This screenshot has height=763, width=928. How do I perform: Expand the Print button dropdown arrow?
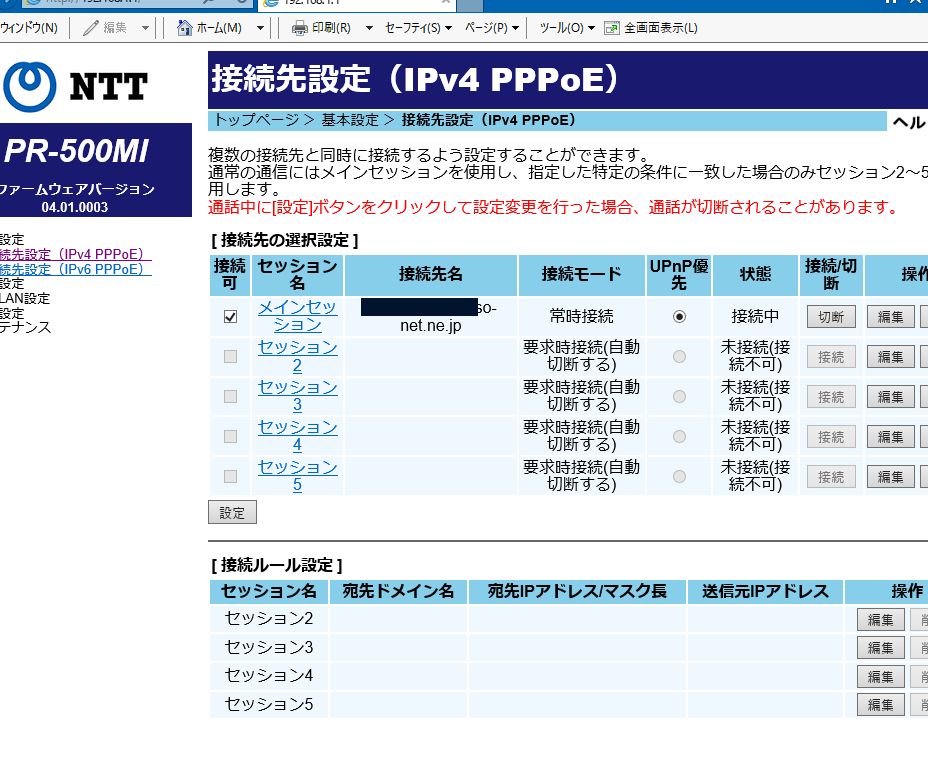coord(369,28)
